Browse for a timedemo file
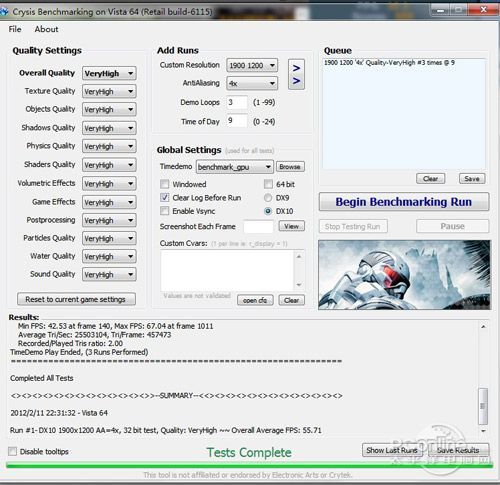The width and height of the screenshot is (500, 485). [290, 167]
